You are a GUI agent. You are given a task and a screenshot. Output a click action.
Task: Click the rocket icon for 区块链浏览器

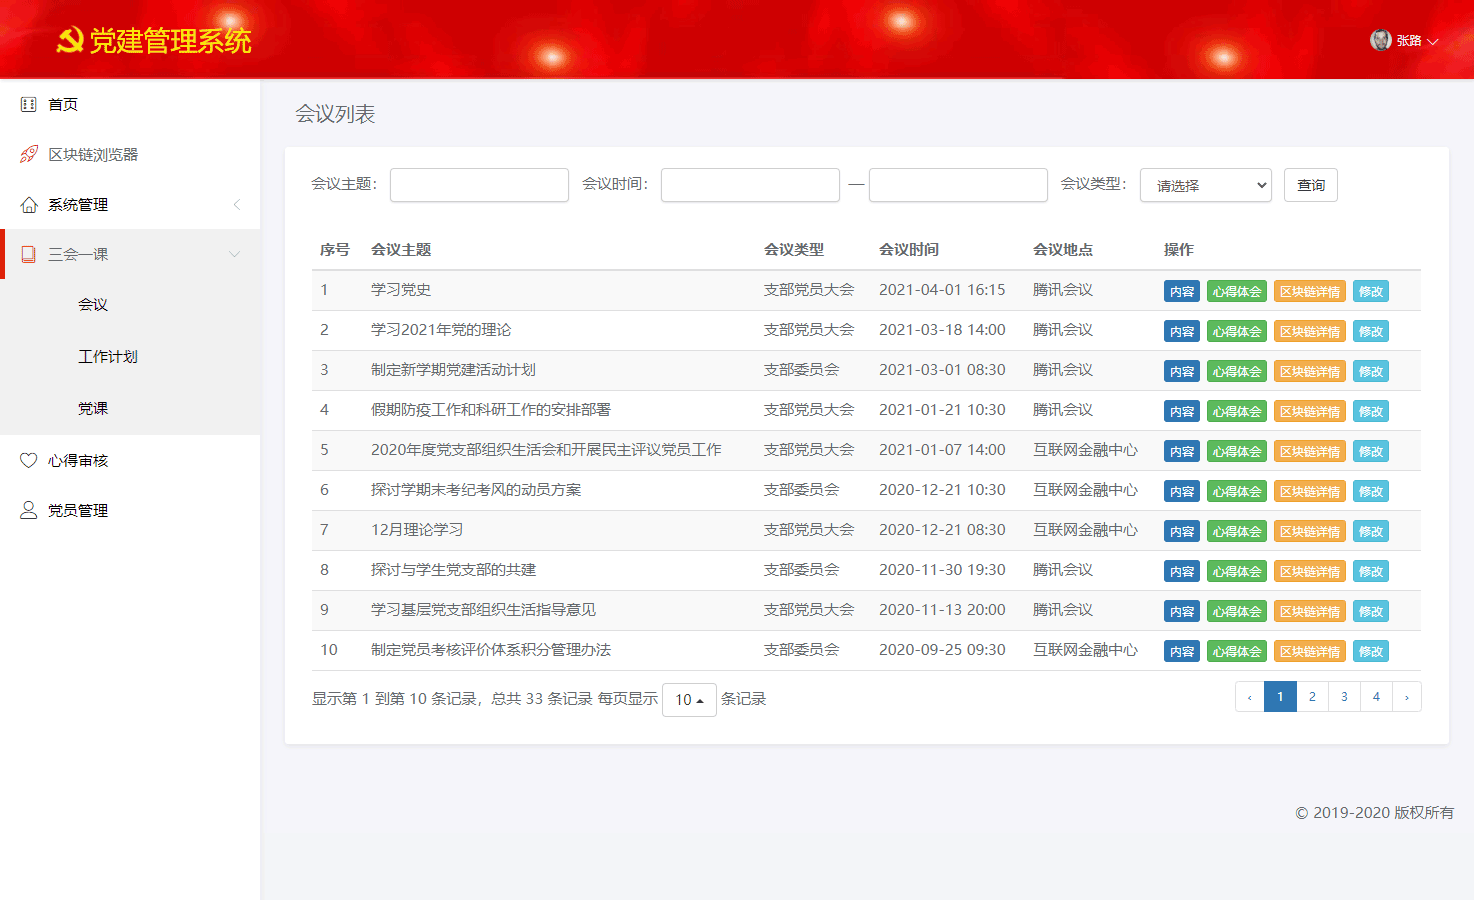pyautogui.click(x=29, y=154)
